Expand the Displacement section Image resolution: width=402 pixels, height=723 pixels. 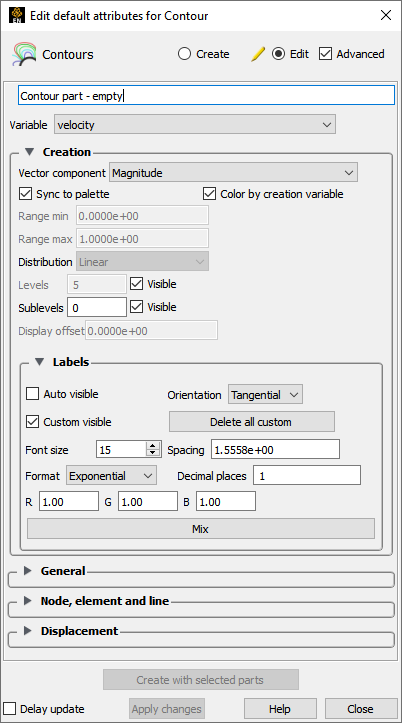pos(28,631)
